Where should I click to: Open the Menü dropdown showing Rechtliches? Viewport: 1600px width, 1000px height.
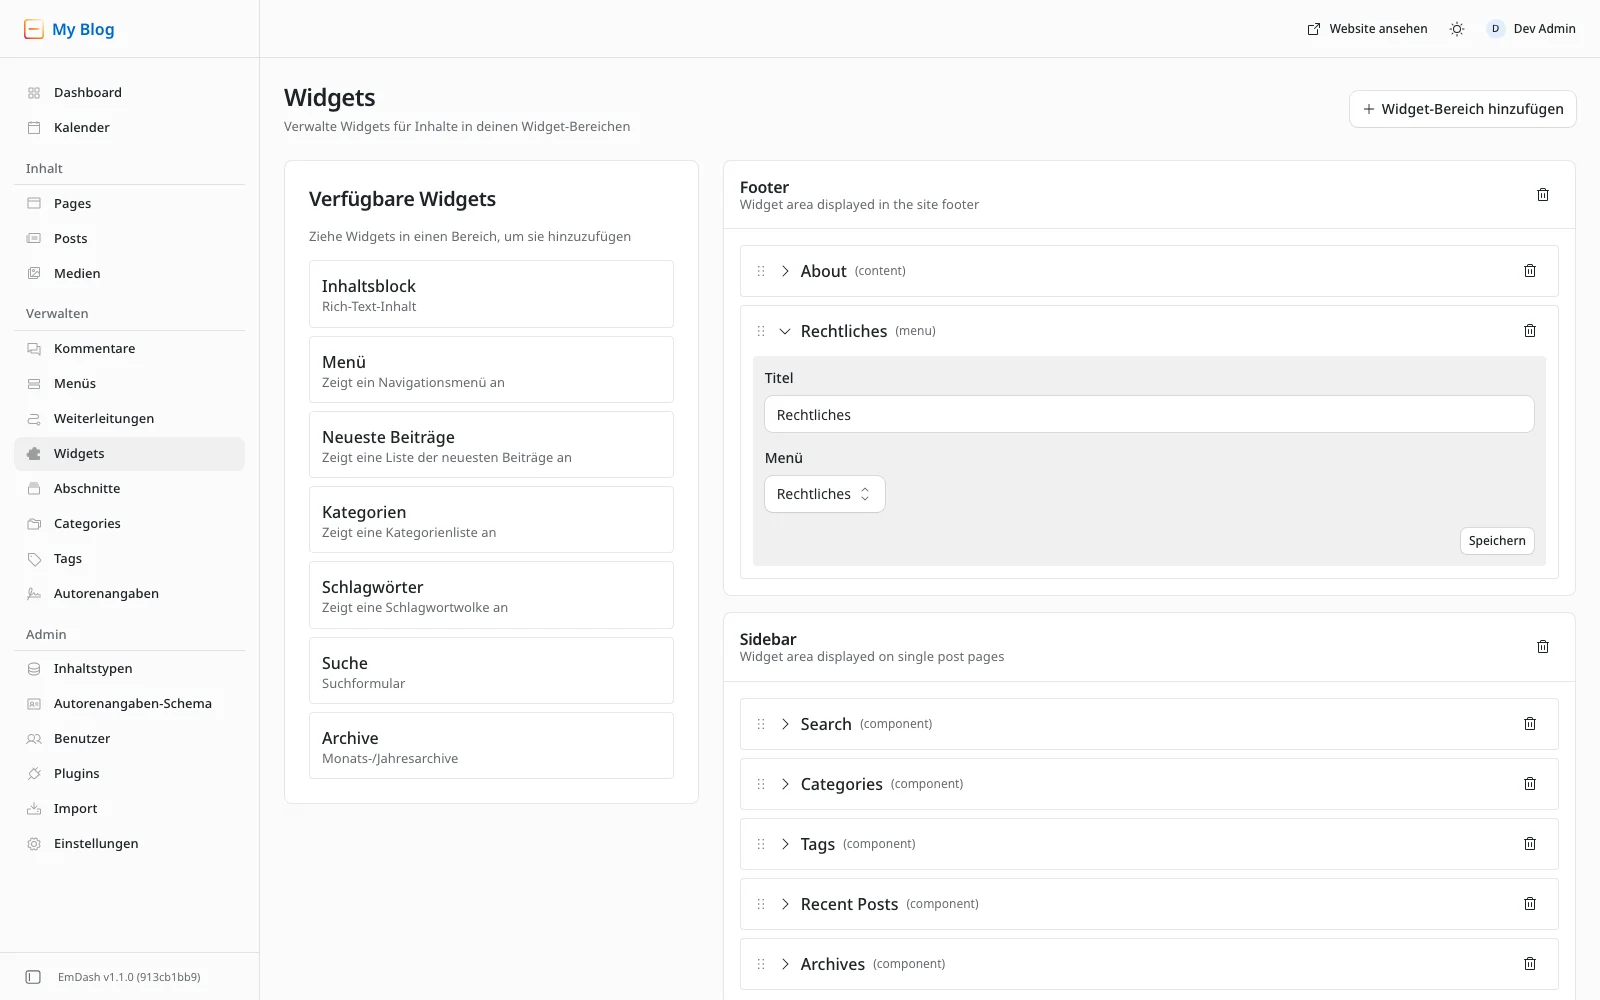click(825, 494)
